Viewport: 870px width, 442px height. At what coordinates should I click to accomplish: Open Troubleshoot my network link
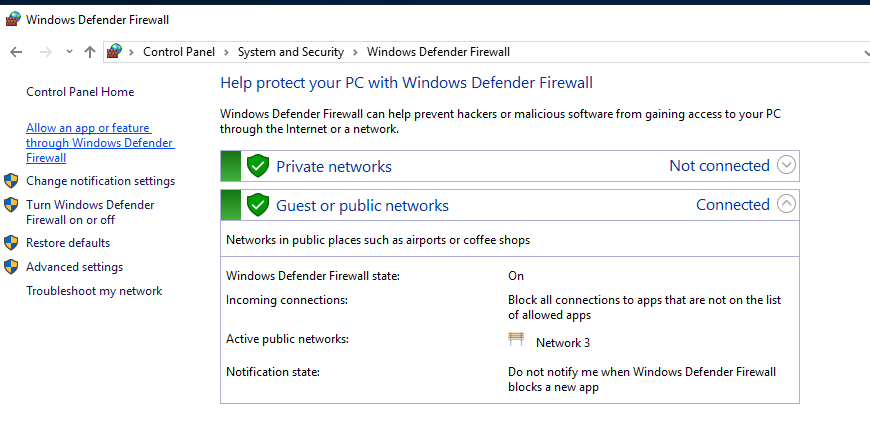pyautogui.click(x=94, y=291)
